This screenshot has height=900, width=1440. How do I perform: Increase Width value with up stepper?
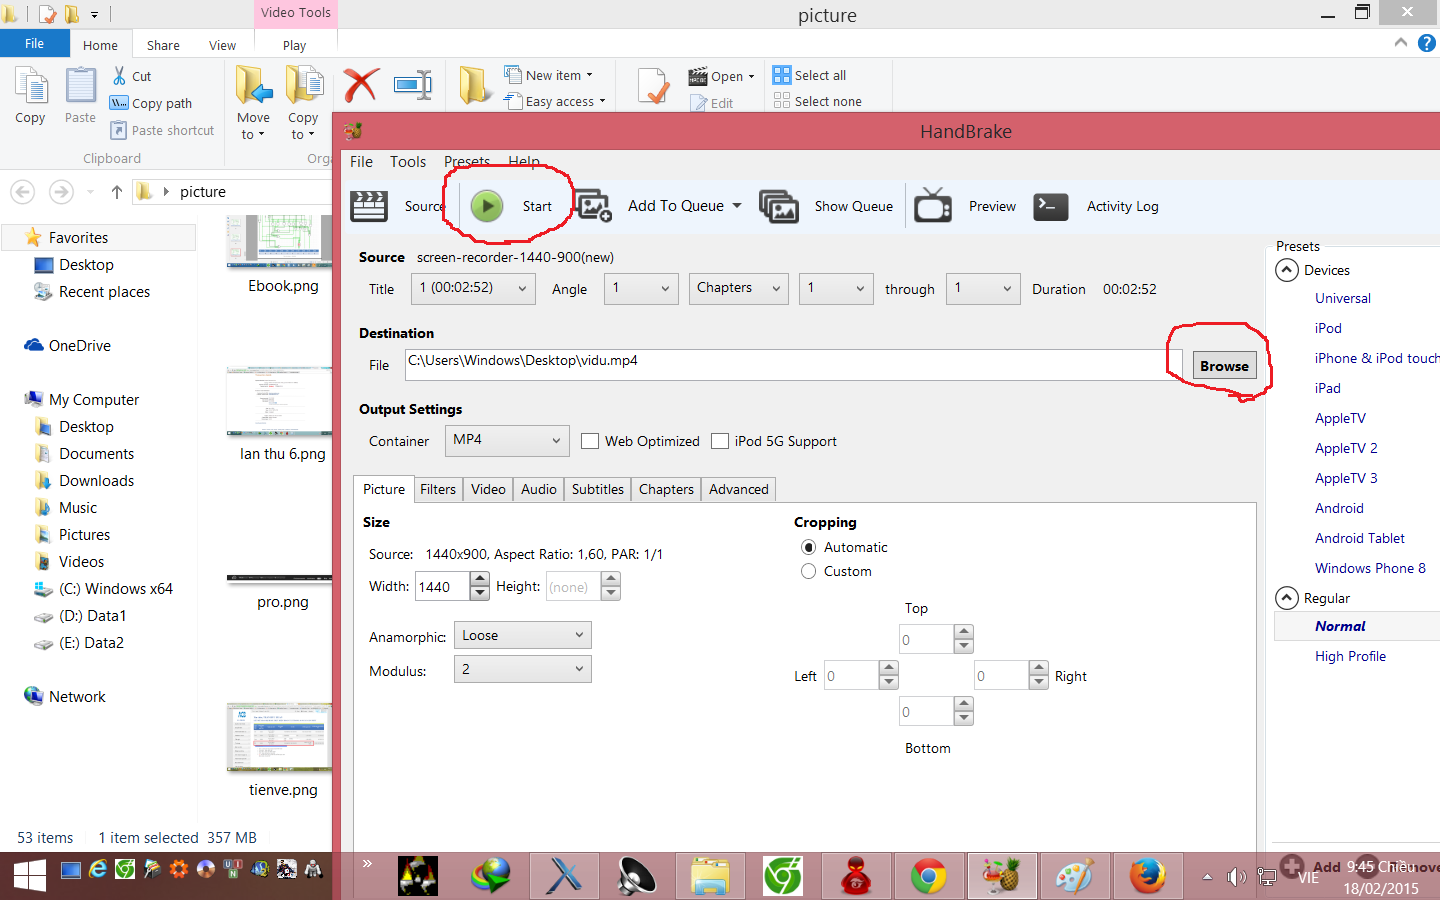(480, 579)
